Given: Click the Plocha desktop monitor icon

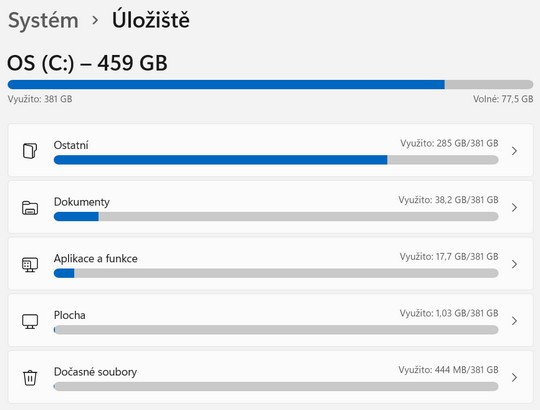Looking at the screenshot, I should point(30,321).
